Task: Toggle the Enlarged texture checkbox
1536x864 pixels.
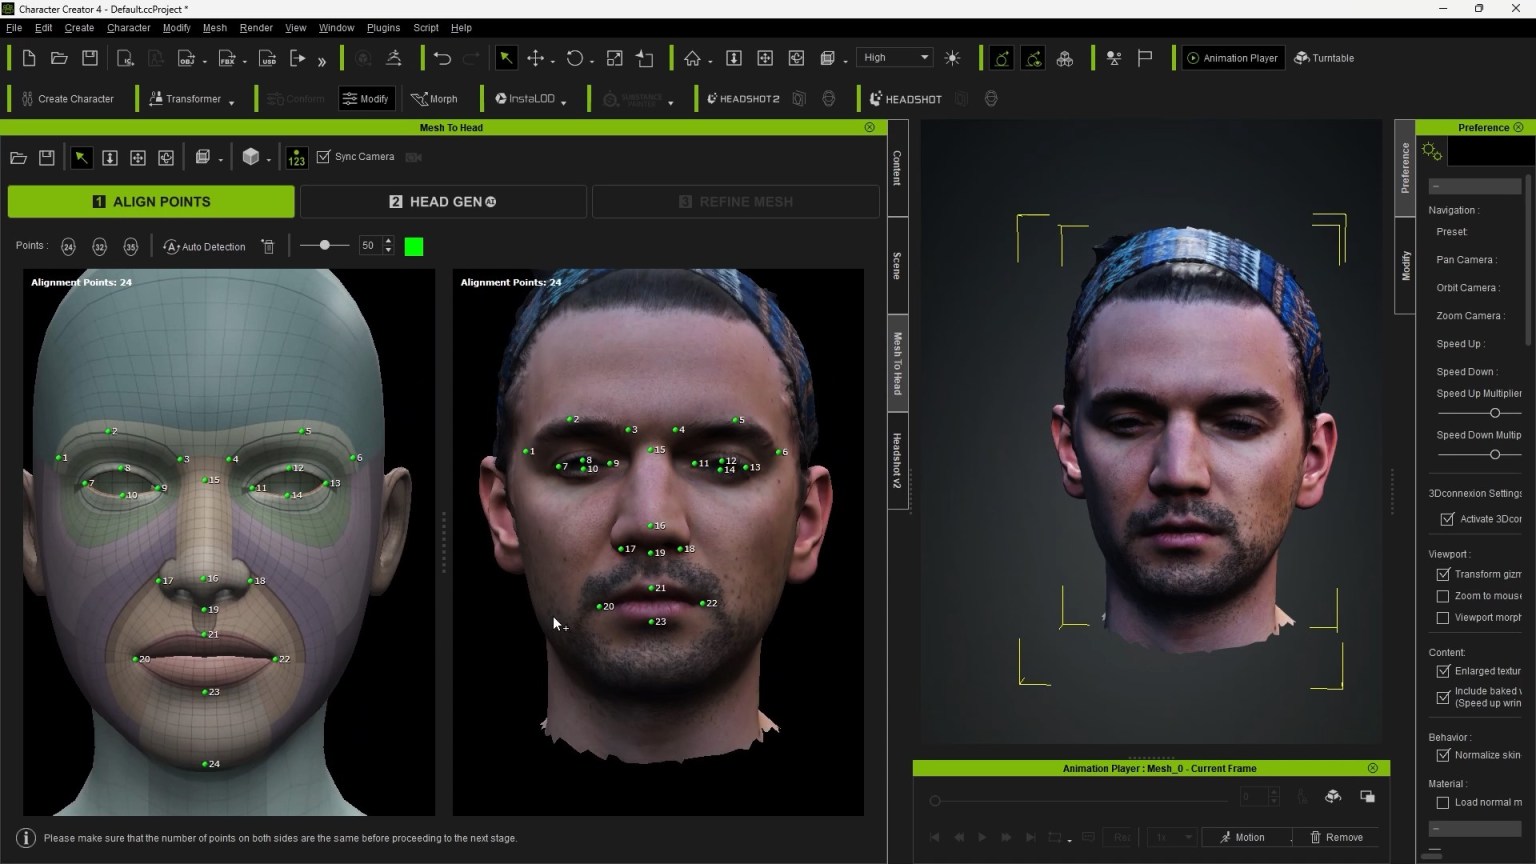Action: [x=1443, y=671]
